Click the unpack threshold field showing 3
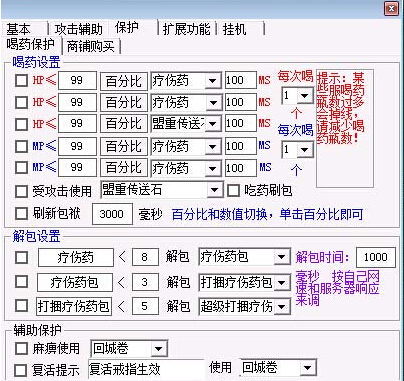 (145, 282)
